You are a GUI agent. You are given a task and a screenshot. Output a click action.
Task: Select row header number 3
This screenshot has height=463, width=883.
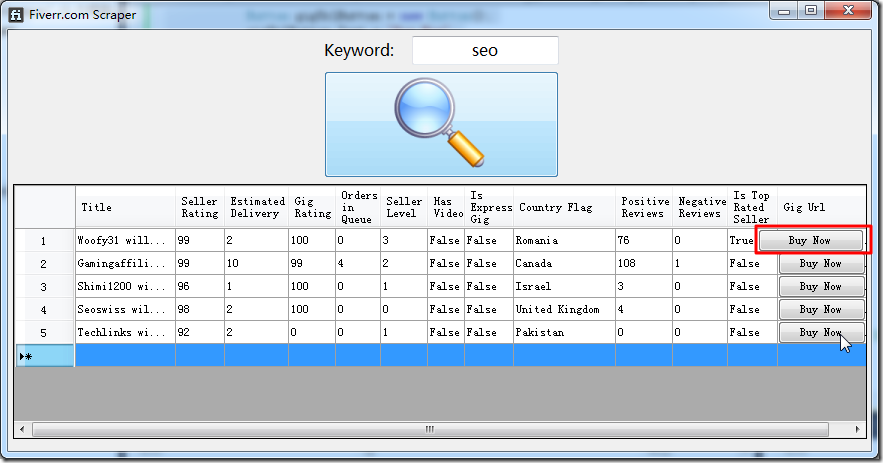[x=44, y=287]
